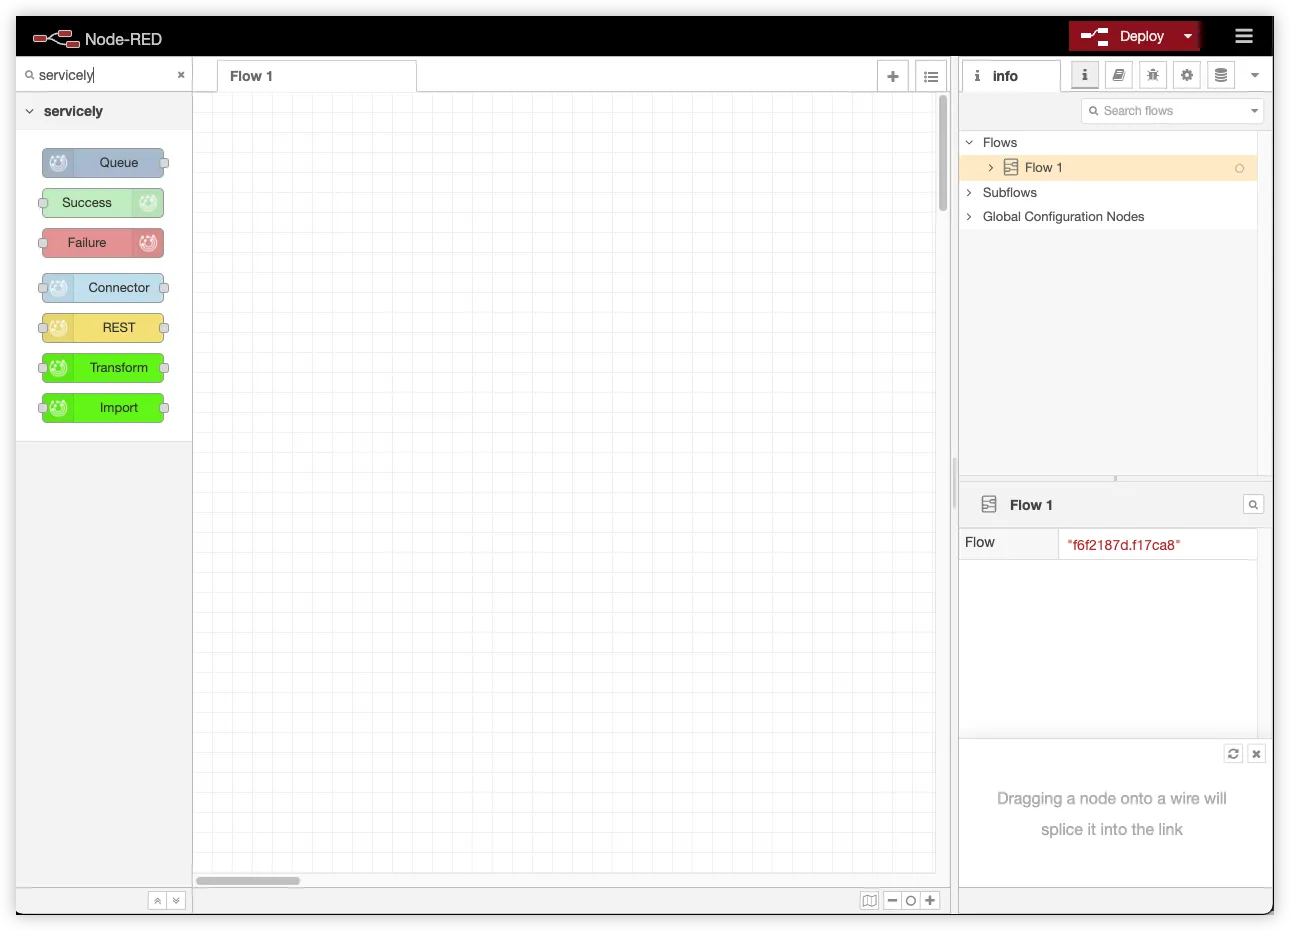Collapse the servicely palette category

(x=104, y=111)
